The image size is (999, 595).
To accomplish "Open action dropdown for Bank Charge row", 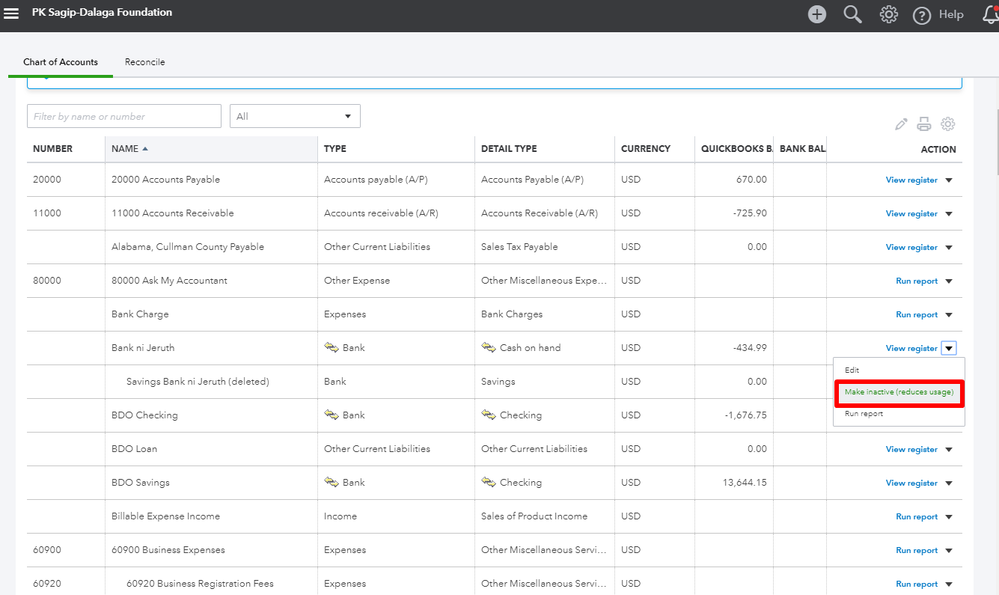I will [949, 315].
